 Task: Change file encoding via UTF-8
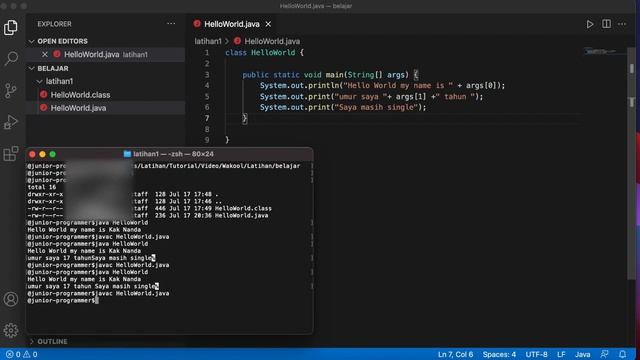536,354
